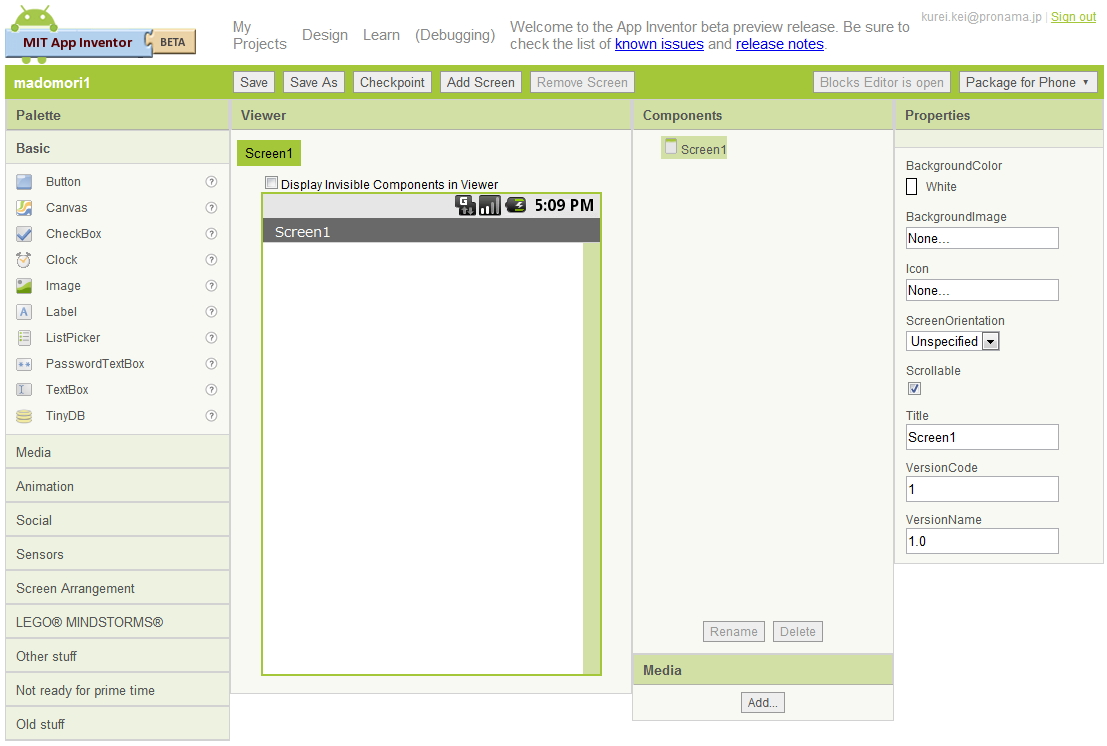Open help for PasswordTextBox component
Image resolution: width=1107 pixels, height=746 pixels.
tap(211, 364)
